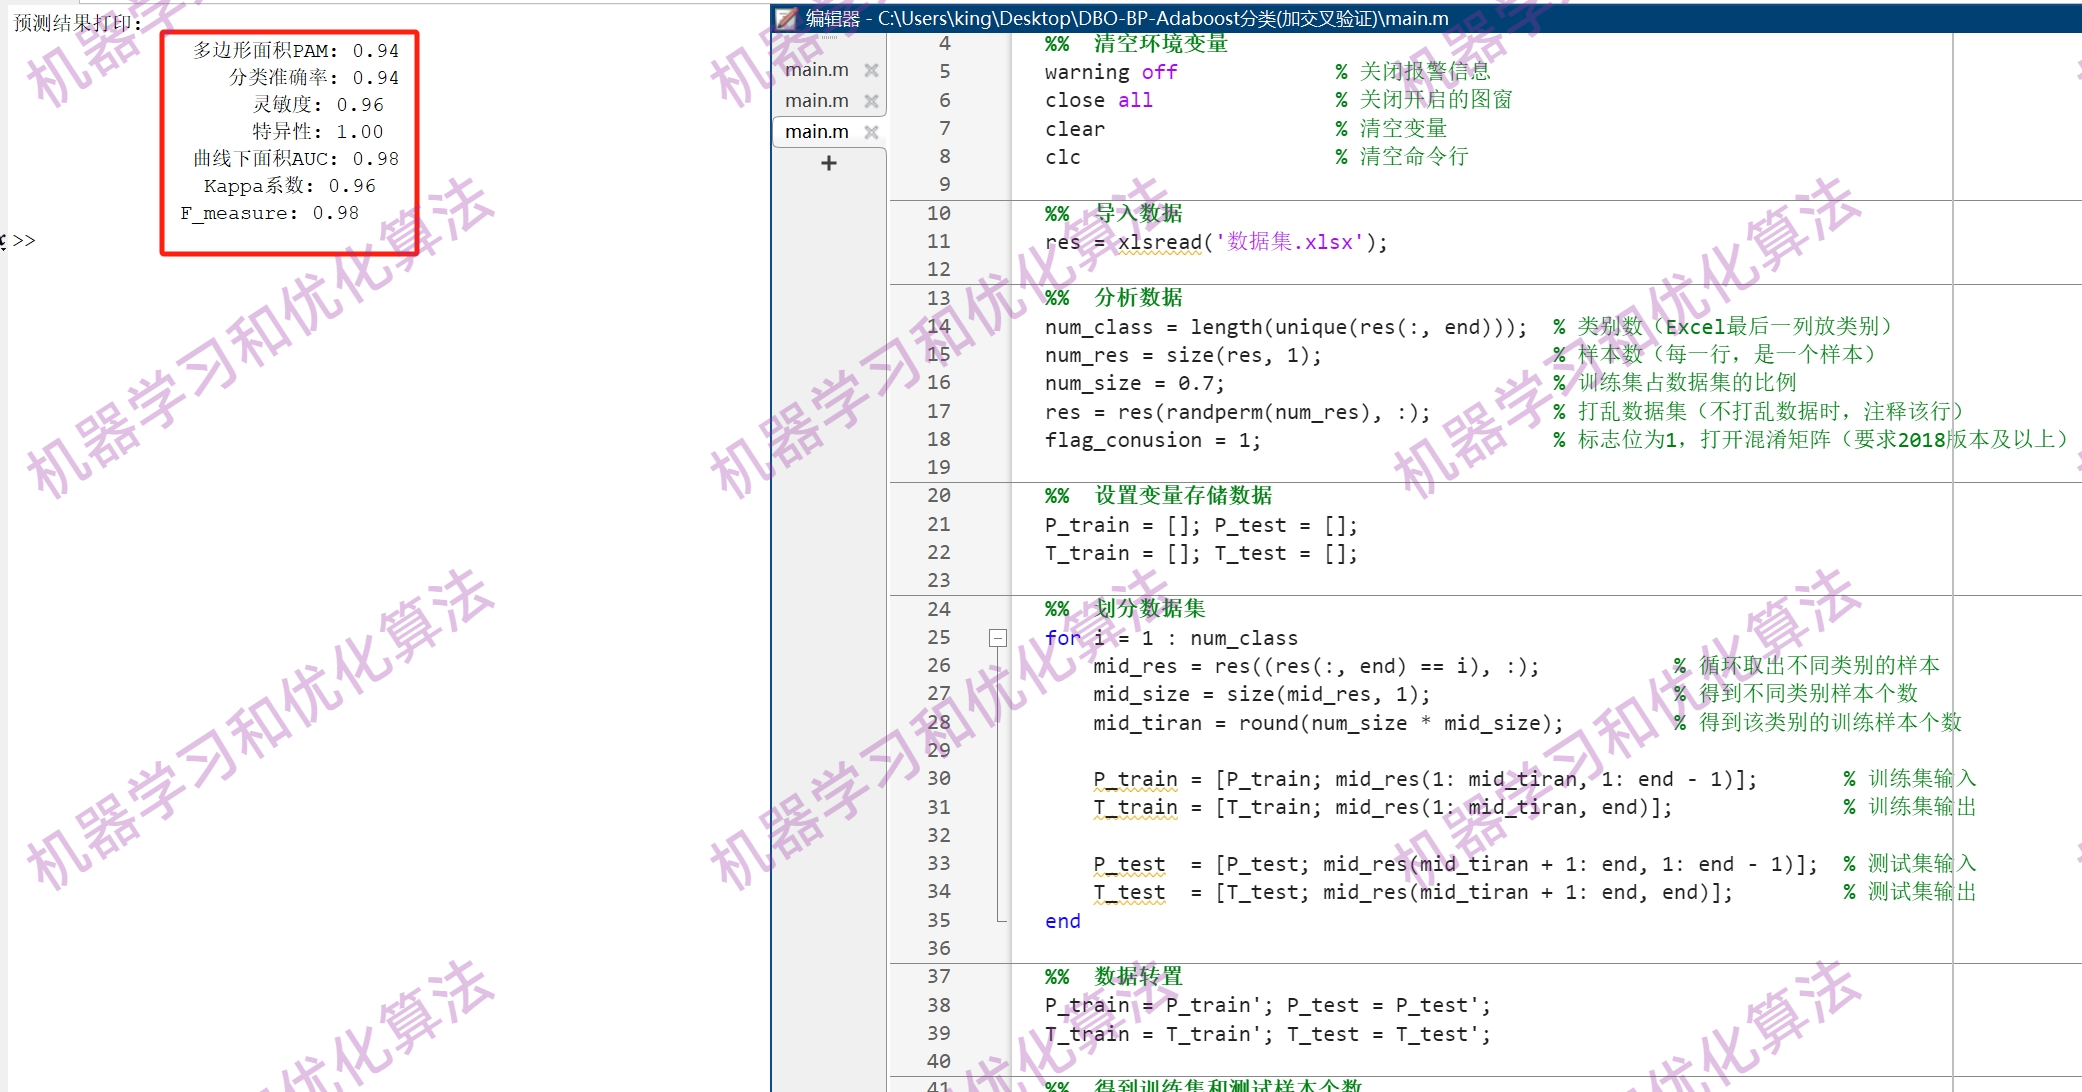Click line number 25 in the gutter
Image resolution: width=2082 pixels, height=1092 pixels.
tap(938, 637)
